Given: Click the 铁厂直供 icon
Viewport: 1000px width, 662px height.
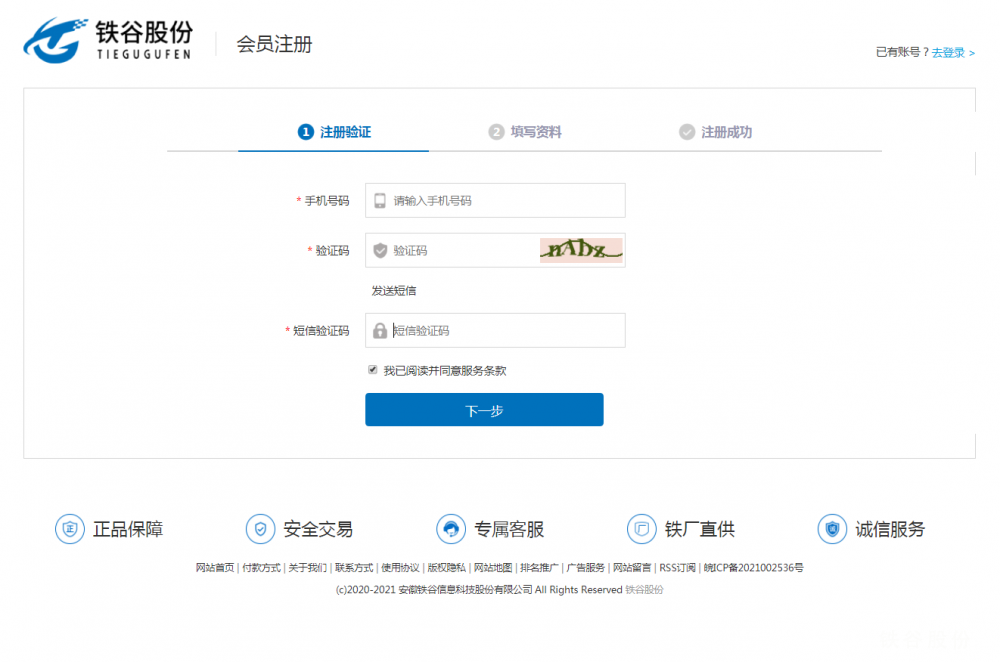Looking at the screenshot, I should (x=642, y=529).
